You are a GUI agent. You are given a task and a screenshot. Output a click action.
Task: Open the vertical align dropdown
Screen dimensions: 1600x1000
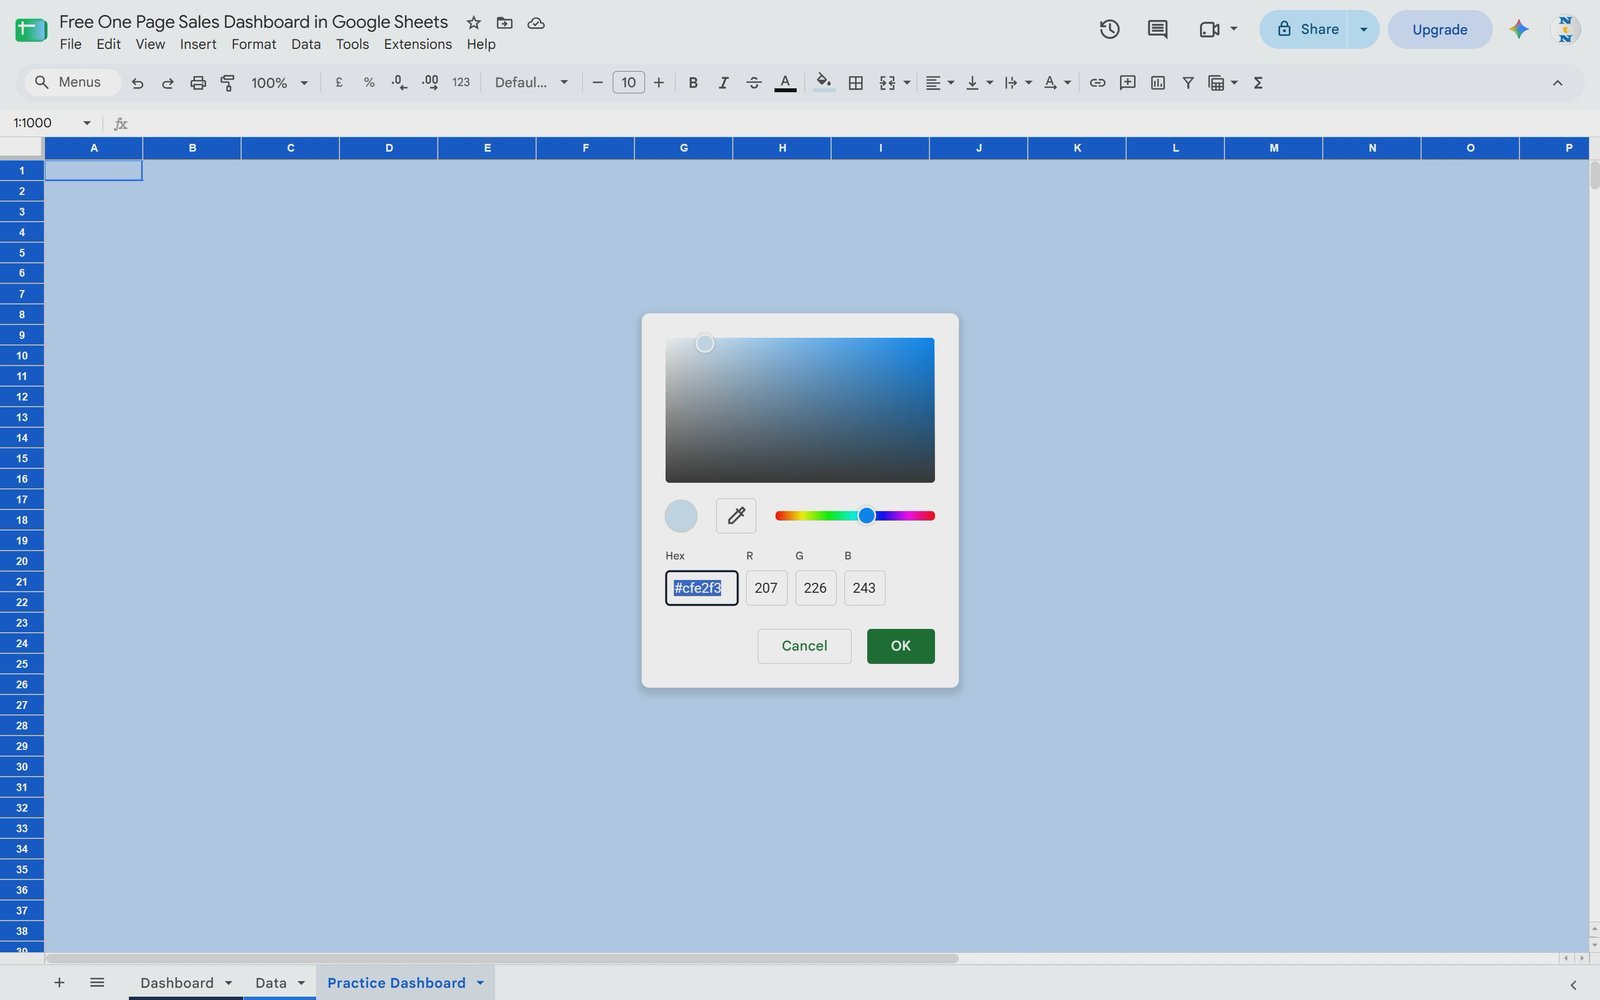979,83
